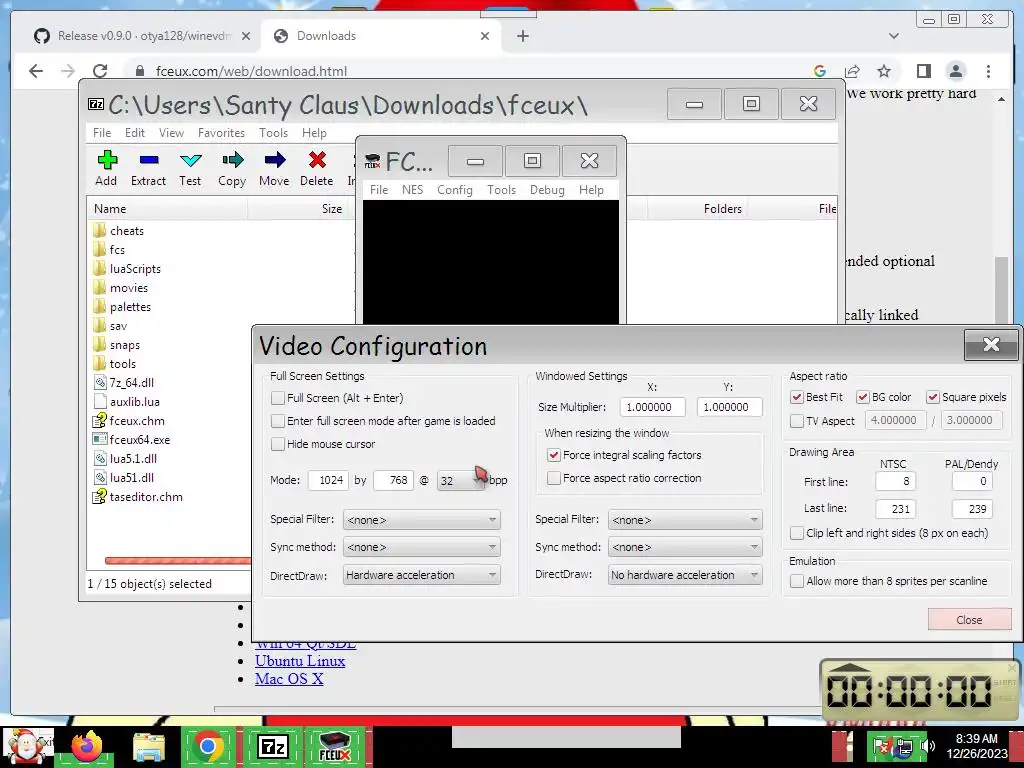Uncheck Best Fit aspect ratio option

tap(797, 397)
